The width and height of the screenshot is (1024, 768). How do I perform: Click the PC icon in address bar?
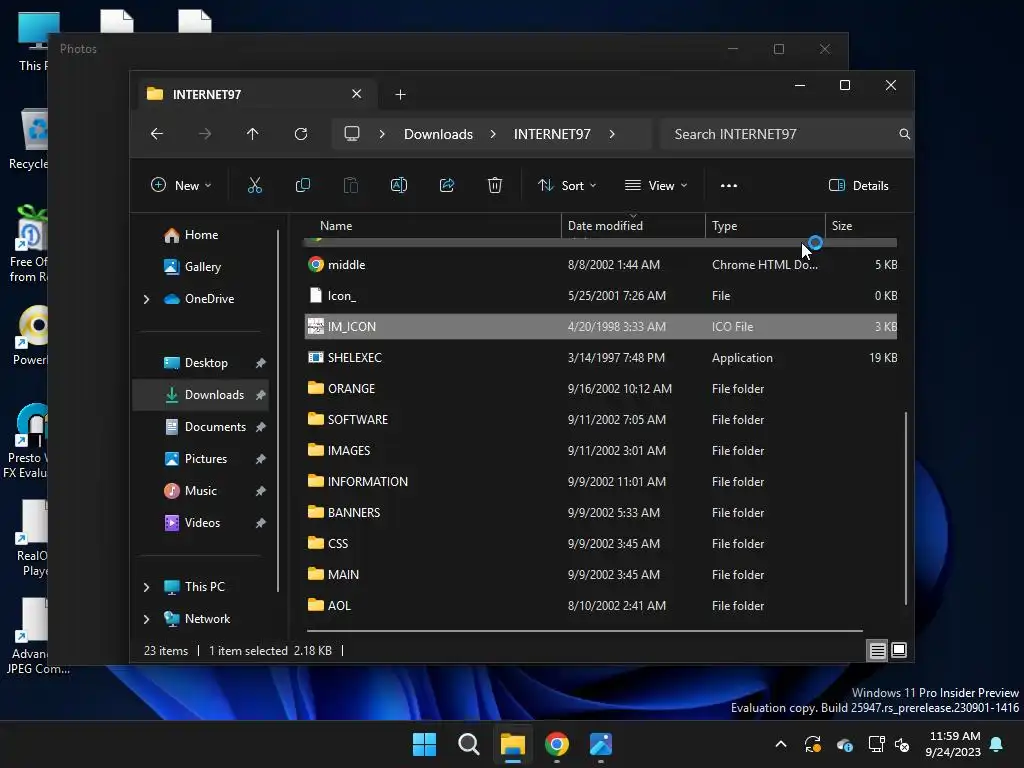click(352, 134)
